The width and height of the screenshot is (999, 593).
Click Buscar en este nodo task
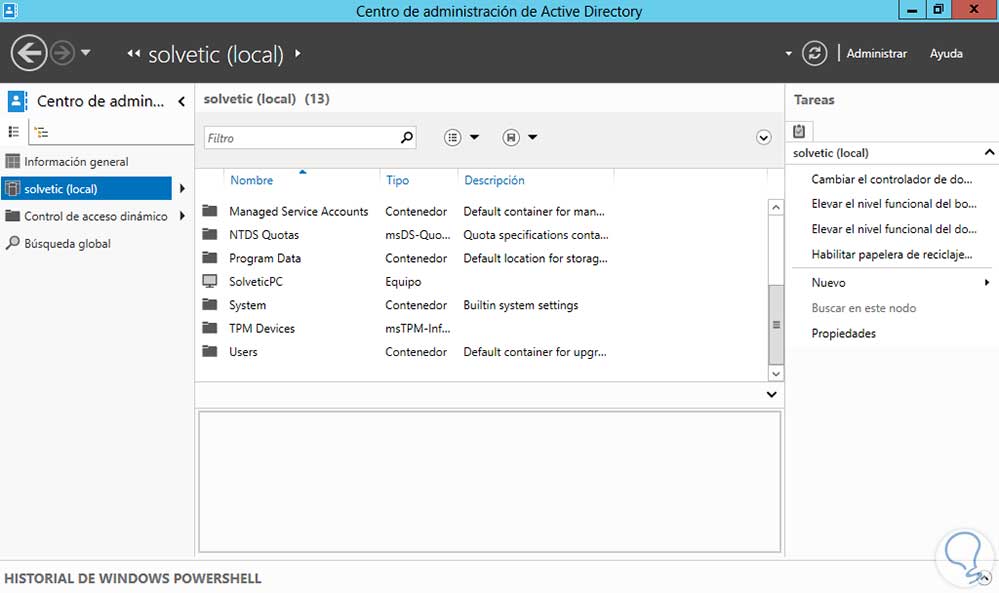point(863,308)
